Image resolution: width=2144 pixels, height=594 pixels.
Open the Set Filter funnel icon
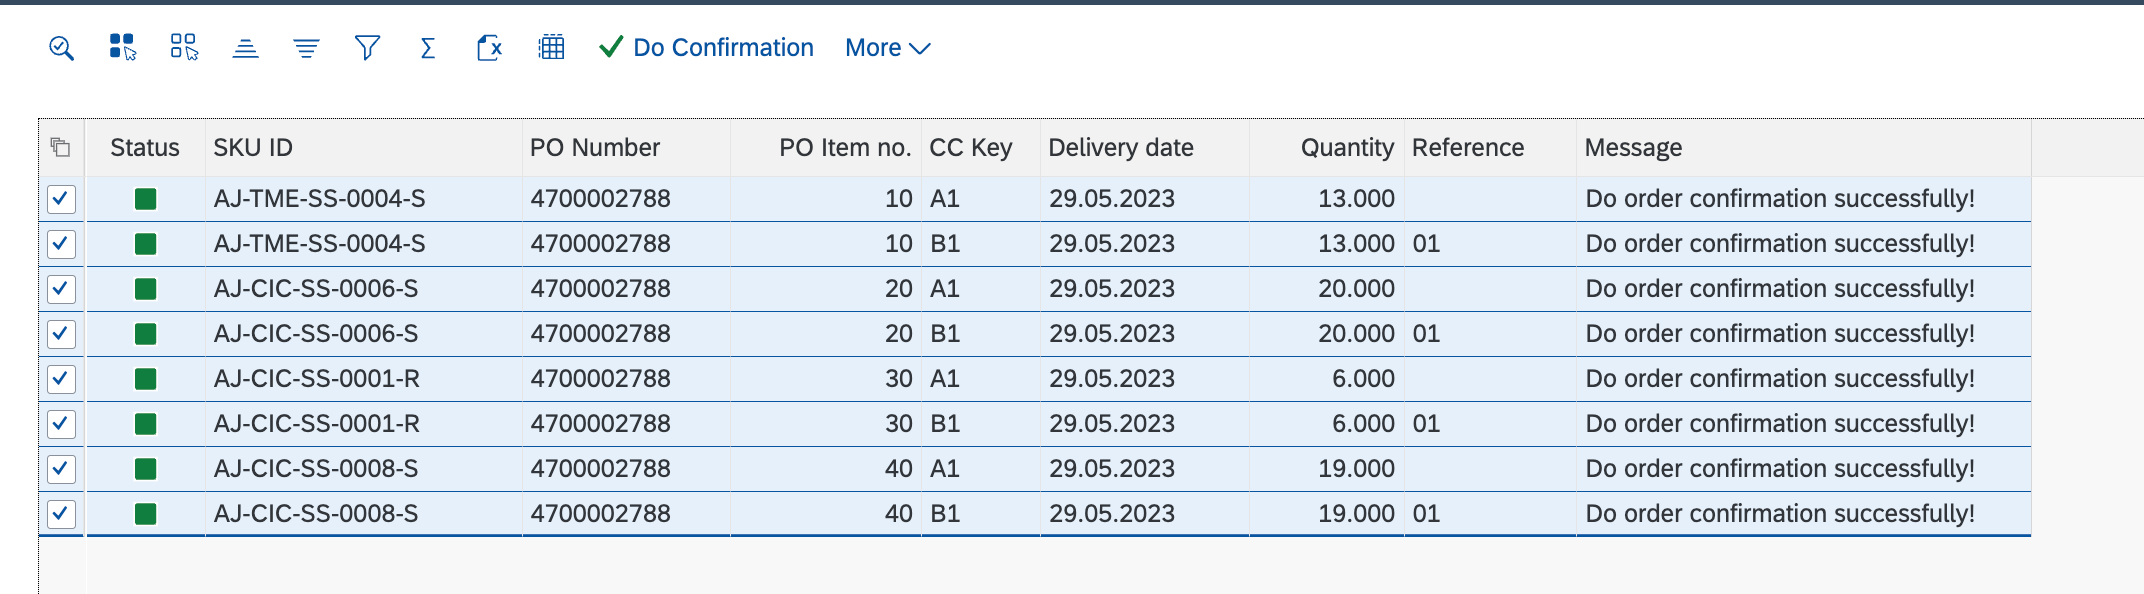pyautogui.click(x=367, y=48)
